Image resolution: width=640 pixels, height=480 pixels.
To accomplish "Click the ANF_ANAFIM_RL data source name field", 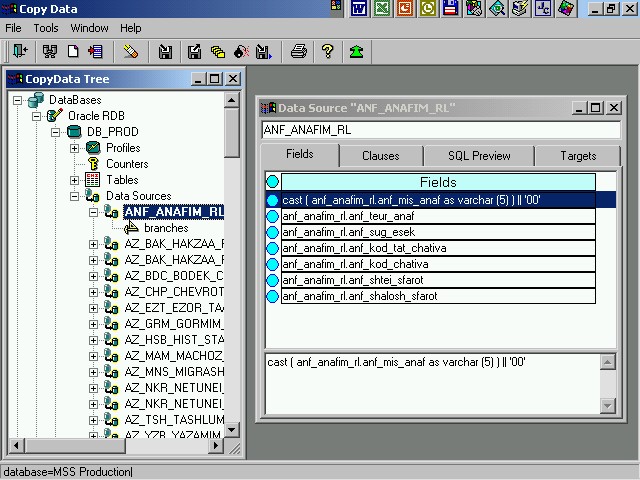I will point(440,130).
